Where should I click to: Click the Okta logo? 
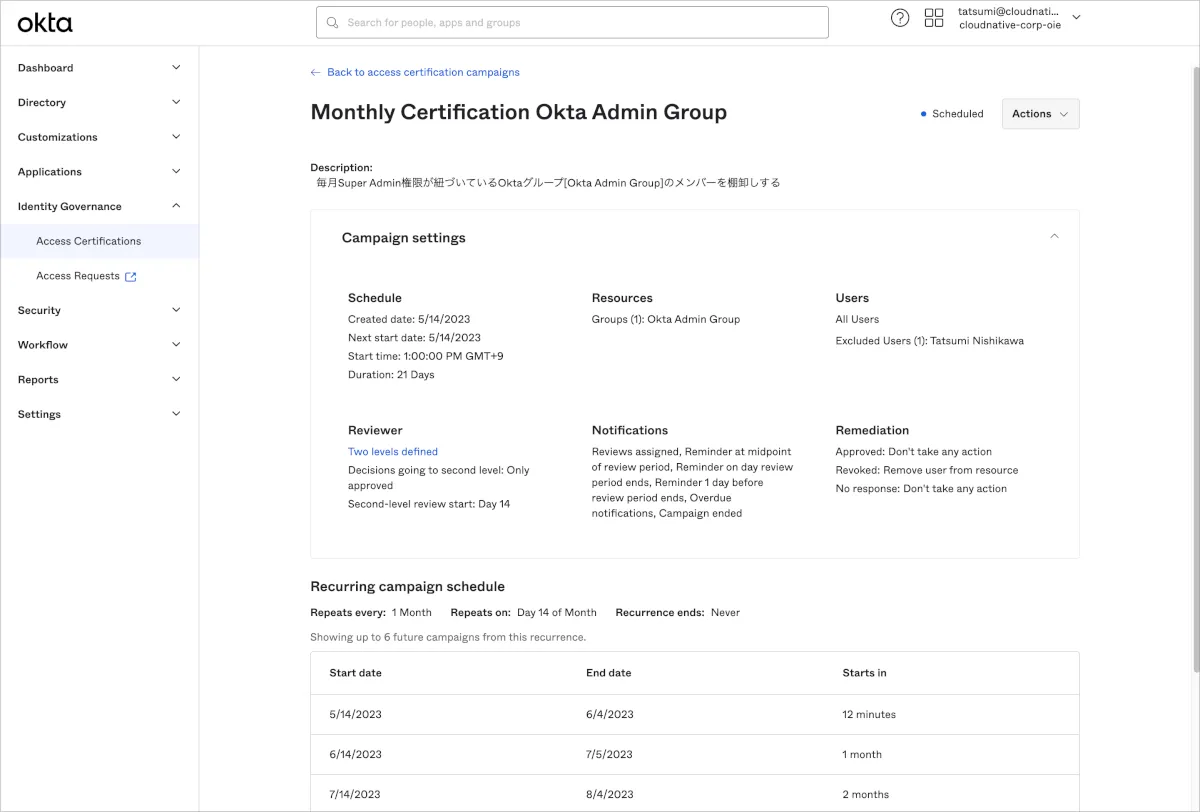[x=45, y=22]
